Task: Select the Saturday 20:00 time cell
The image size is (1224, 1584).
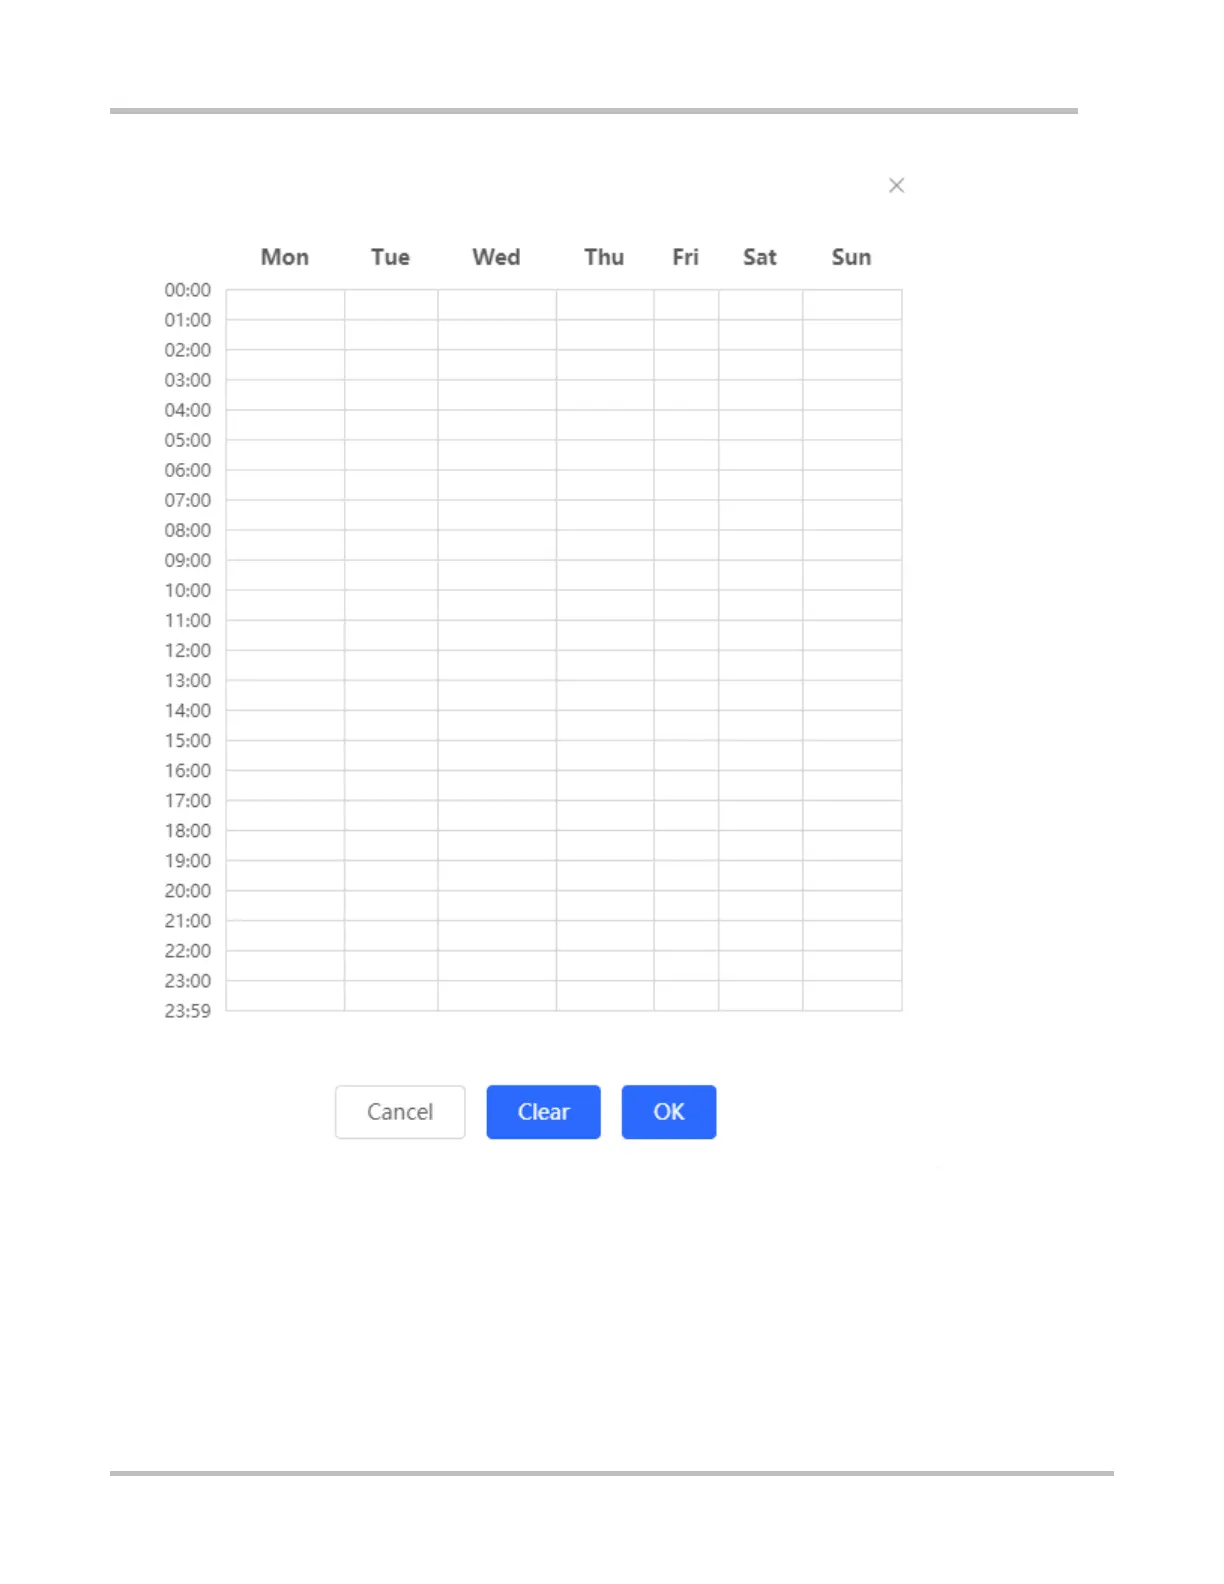Action: [x=760, y=906]
